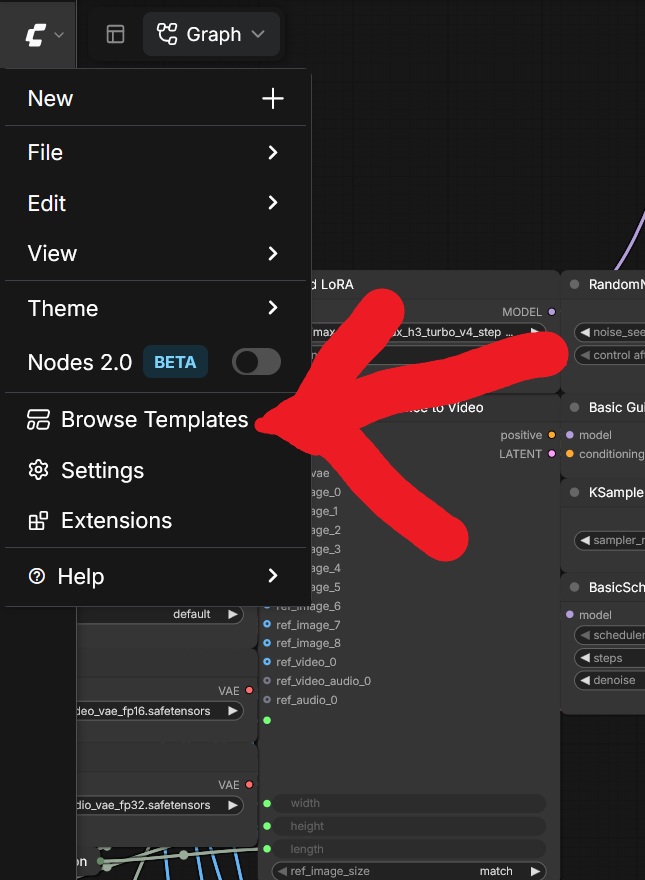This screenshot has width=645, height=880.
Task: Click the Help question mark icon
Action: coord(37,576)
